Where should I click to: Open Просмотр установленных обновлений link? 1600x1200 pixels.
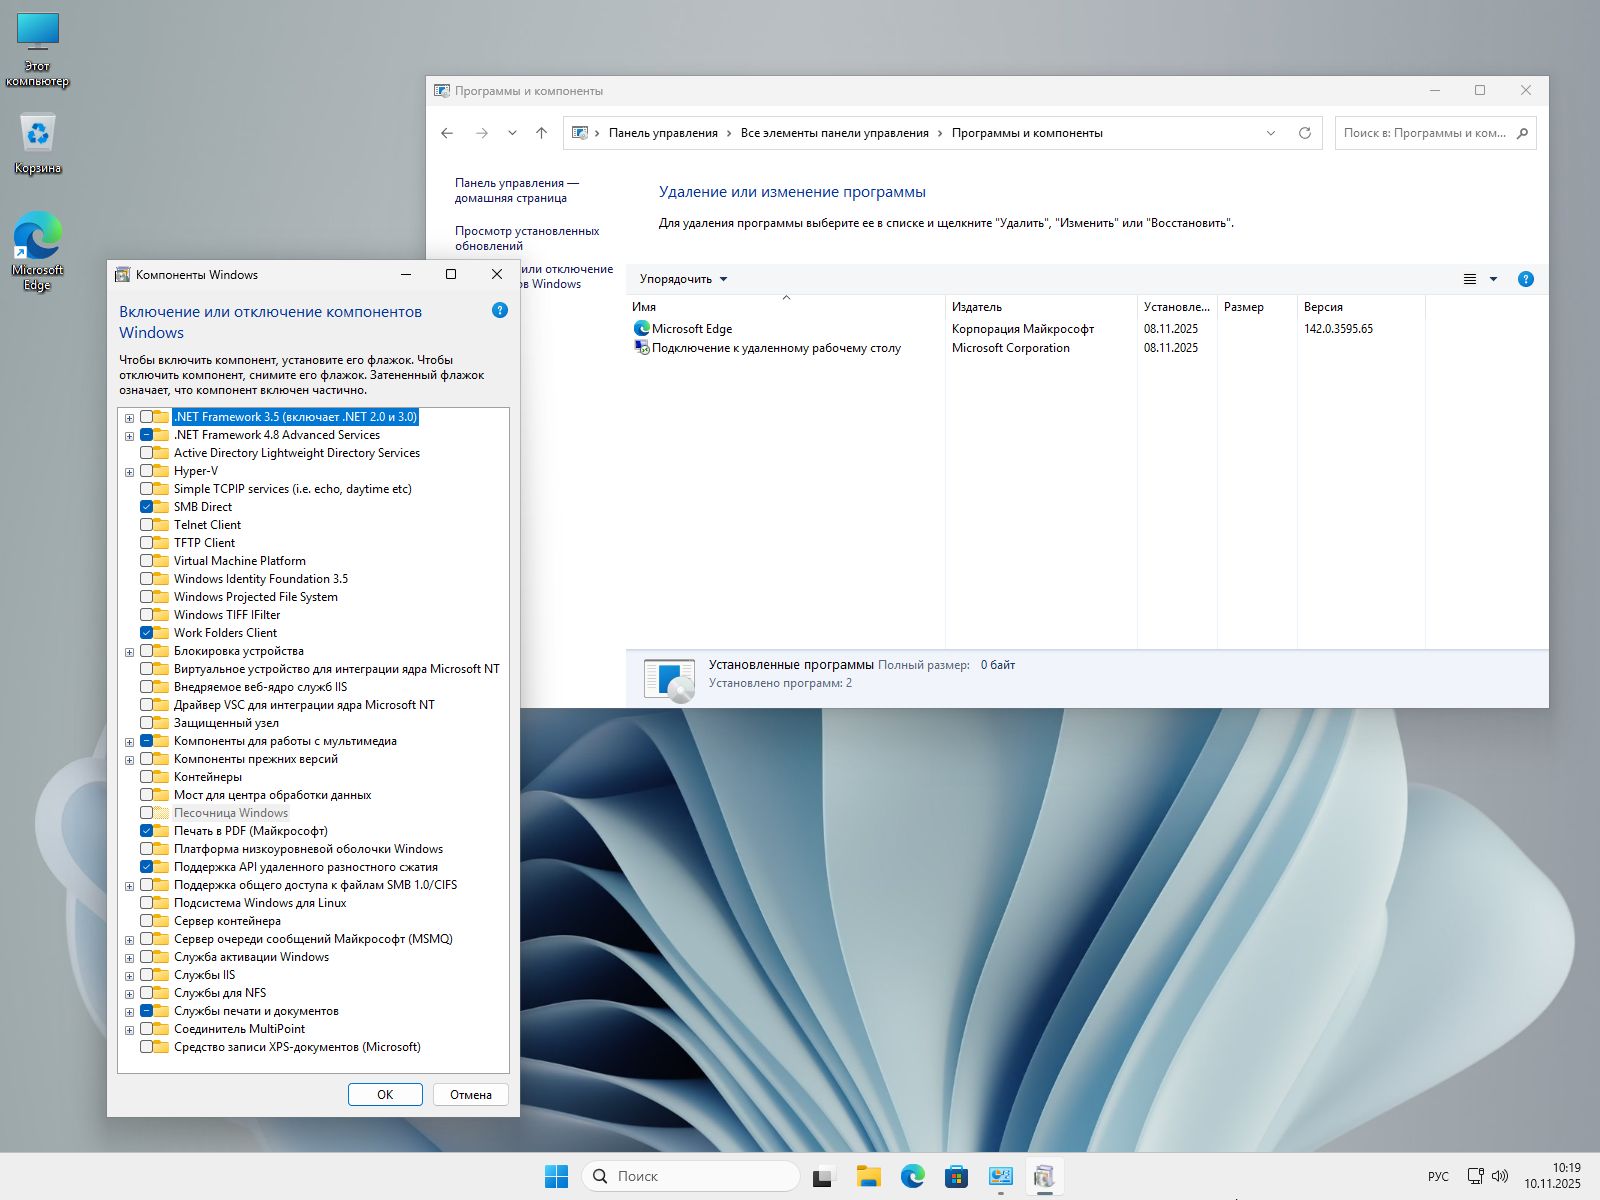click(526, 238)
